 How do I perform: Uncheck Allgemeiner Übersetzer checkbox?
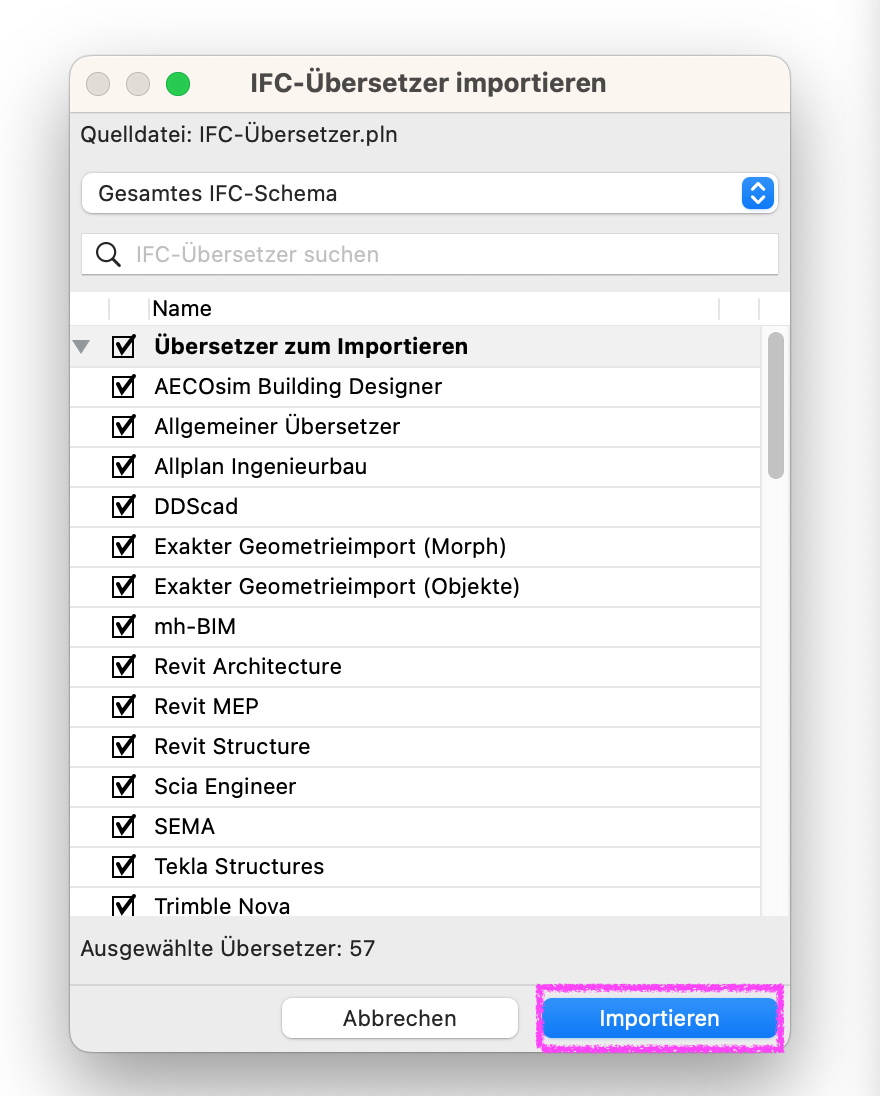coord(124,426)
